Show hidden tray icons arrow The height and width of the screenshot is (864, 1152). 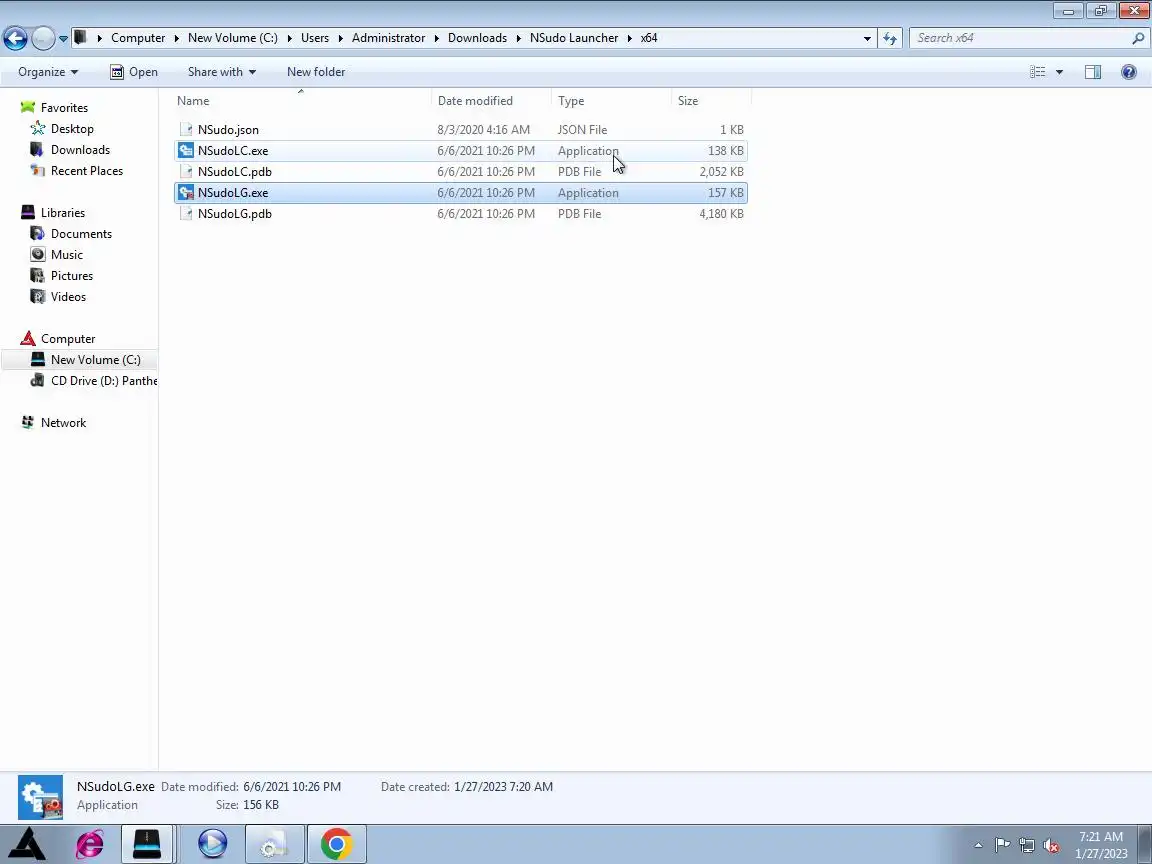coord(978,846)
